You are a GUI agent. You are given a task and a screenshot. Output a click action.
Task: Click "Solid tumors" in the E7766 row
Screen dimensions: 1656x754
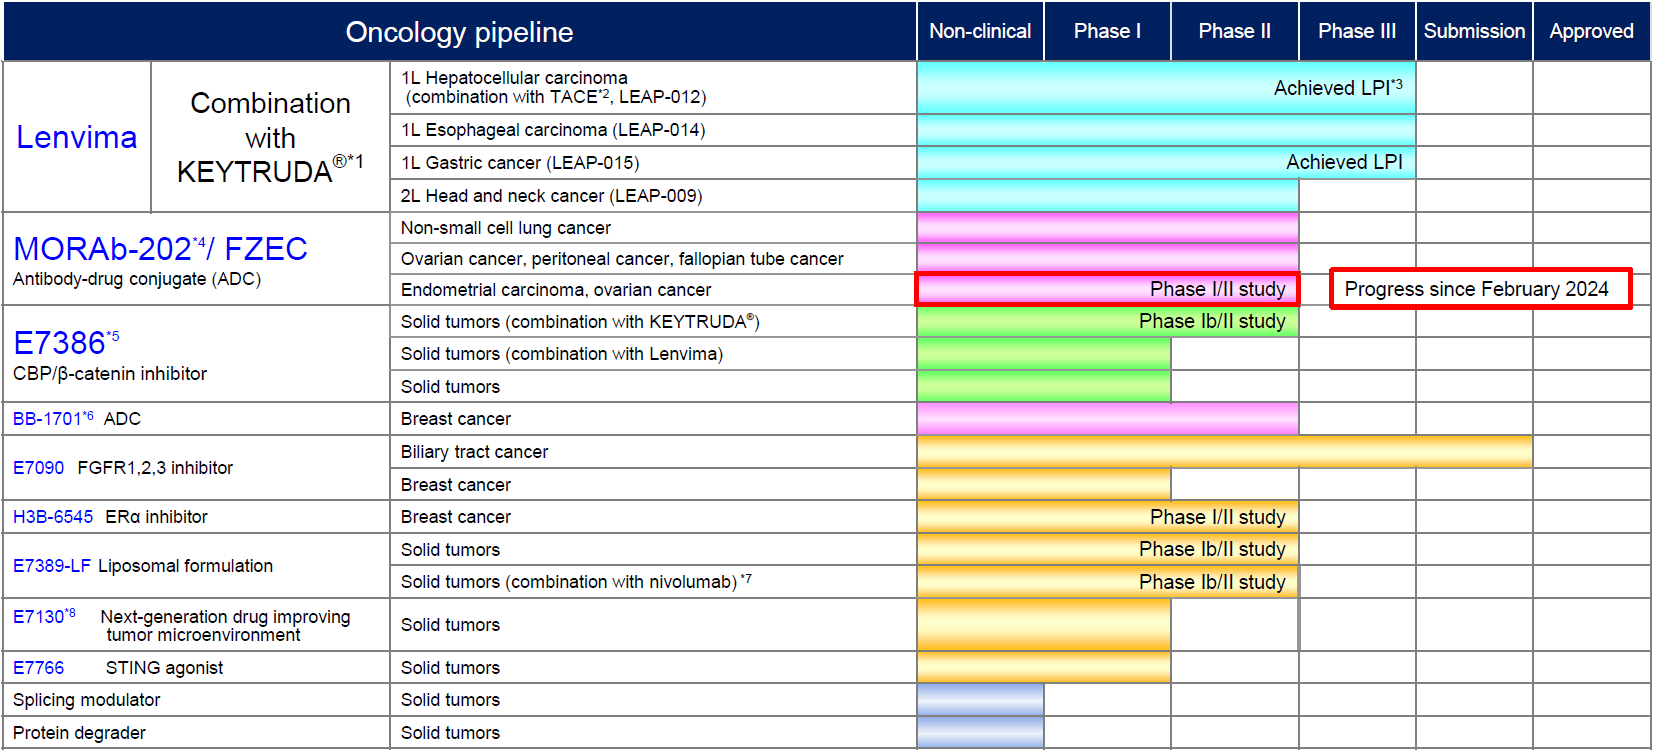pos(450,668)
